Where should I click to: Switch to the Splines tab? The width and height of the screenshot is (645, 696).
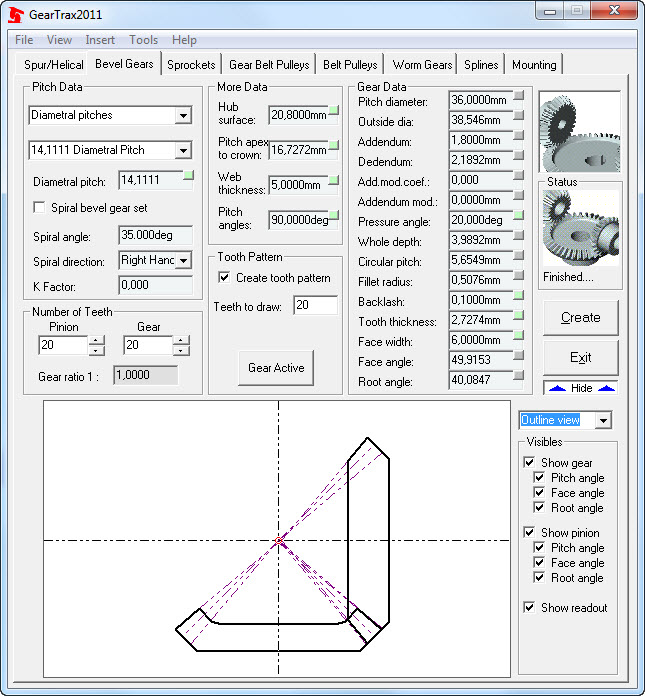coord(481,65)
